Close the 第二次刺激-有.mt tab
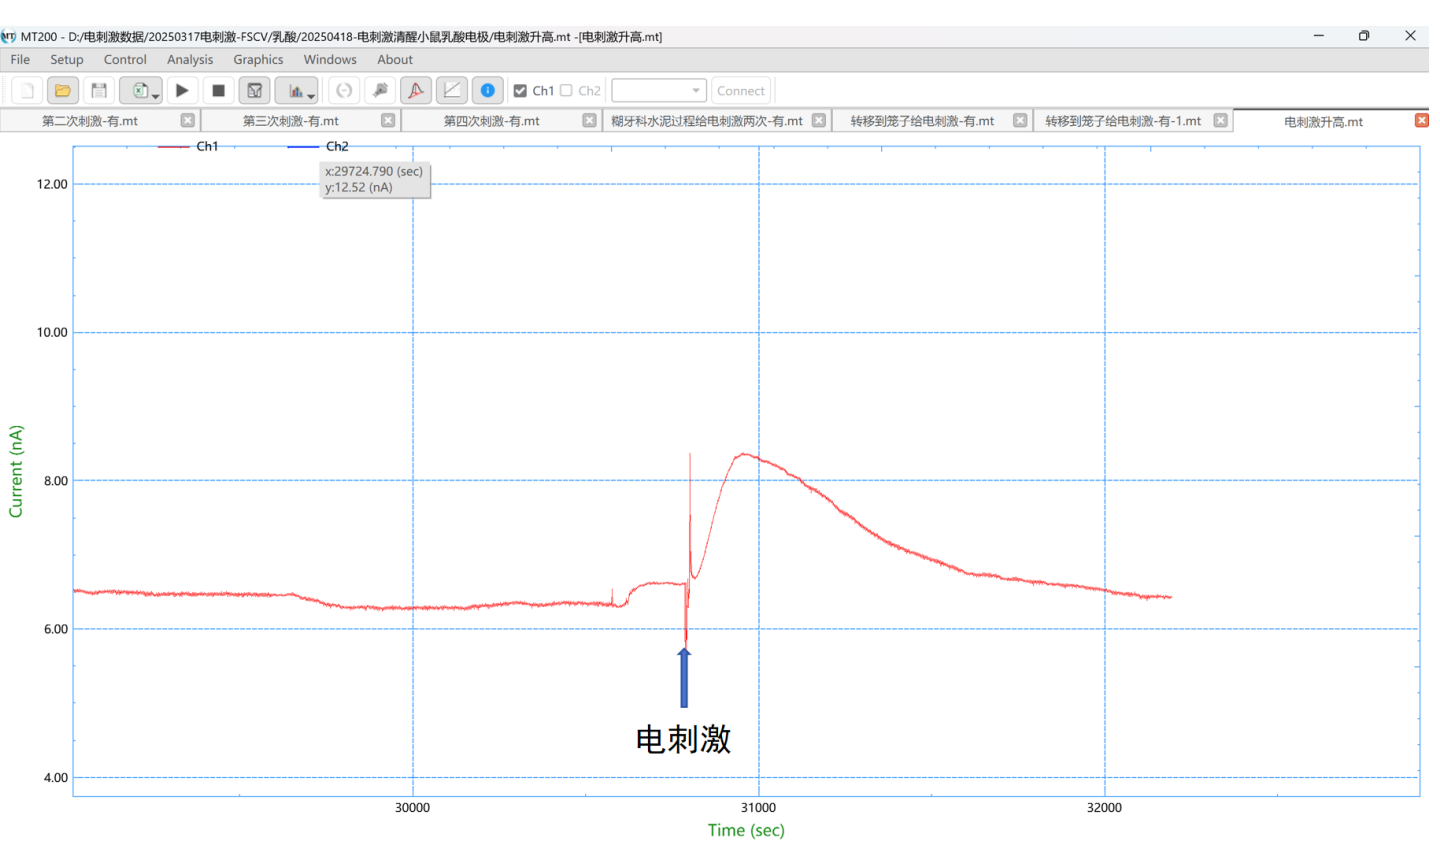The height and width of the screenshot is (841, 1440). 187,120
